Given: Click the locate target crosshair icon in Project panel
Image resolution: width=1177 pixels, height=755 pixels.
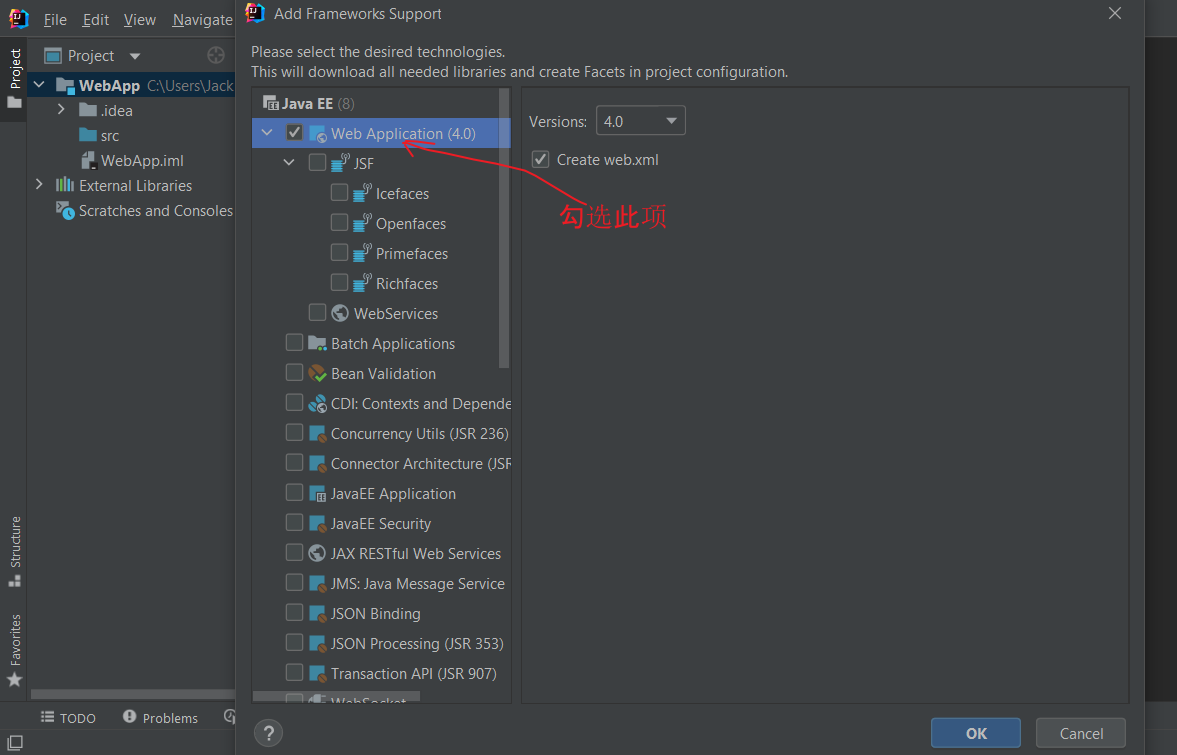Looking at the screenshot, I should 215,55.
